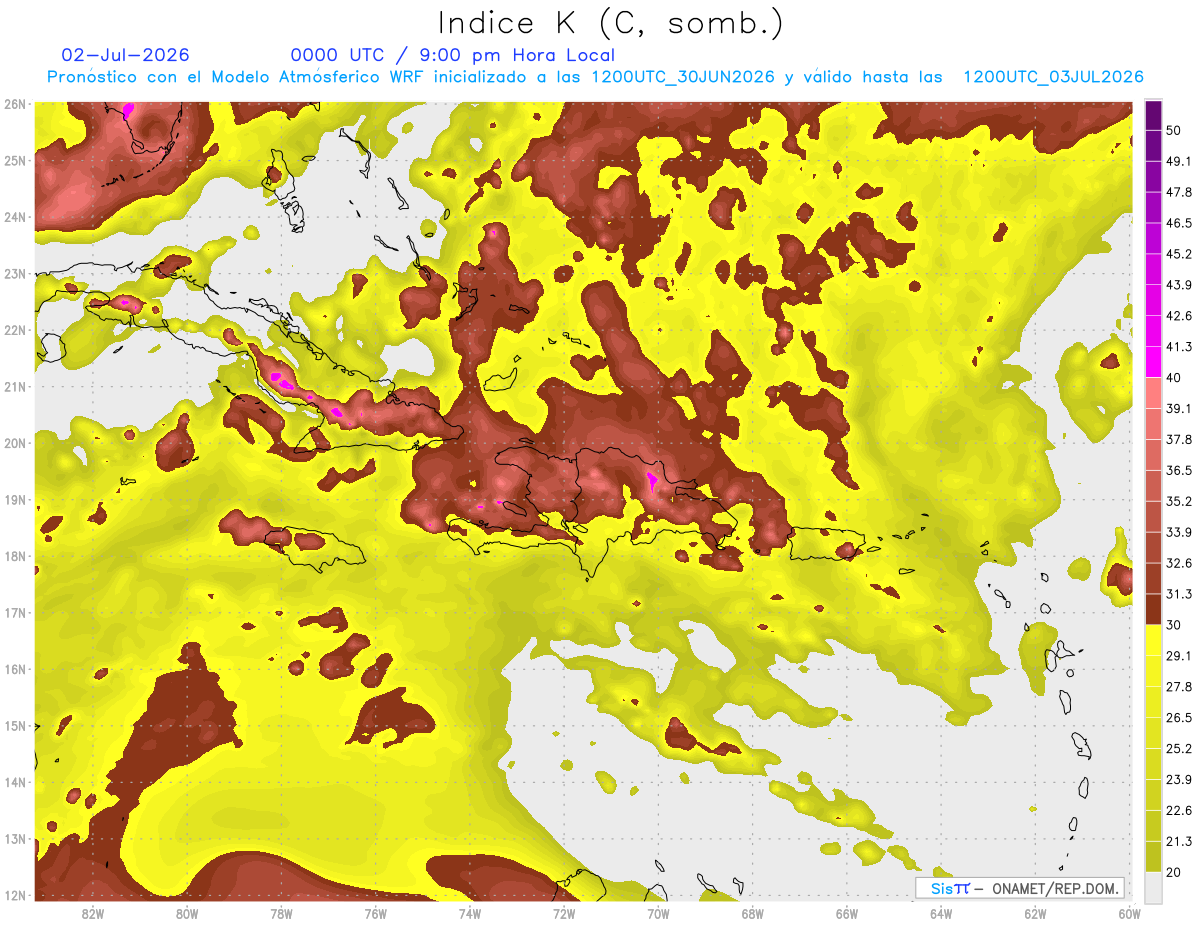1200x927 pixels.
Task: Click the 'Indice K (C, somb.)' title
Action: [x=610, y=23]
